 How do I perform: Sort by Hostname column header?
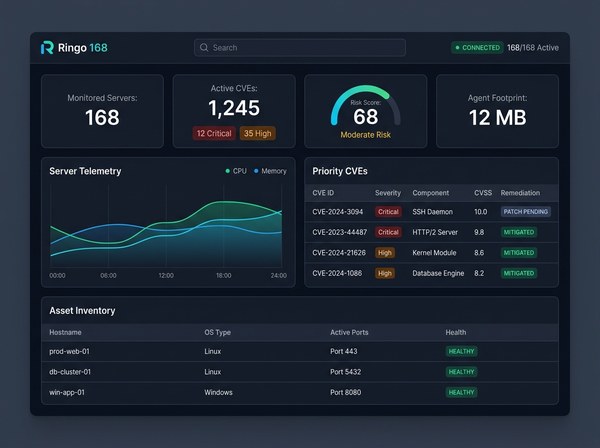pos(65,332)
